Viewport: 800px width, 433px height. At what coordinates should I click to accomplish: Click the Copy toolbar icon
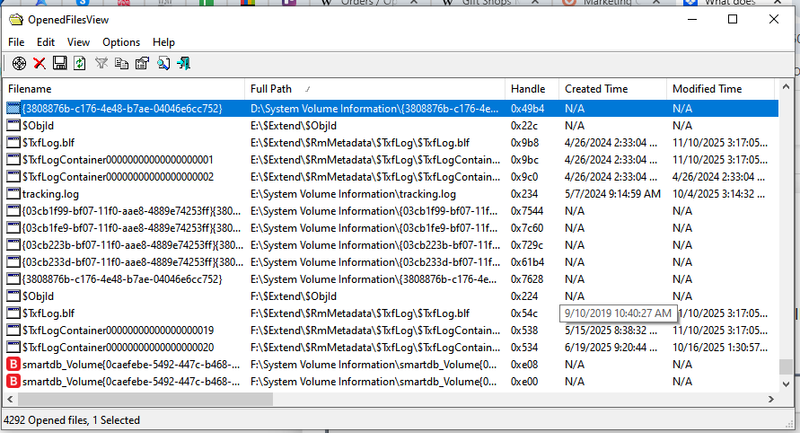pos(121,63)
